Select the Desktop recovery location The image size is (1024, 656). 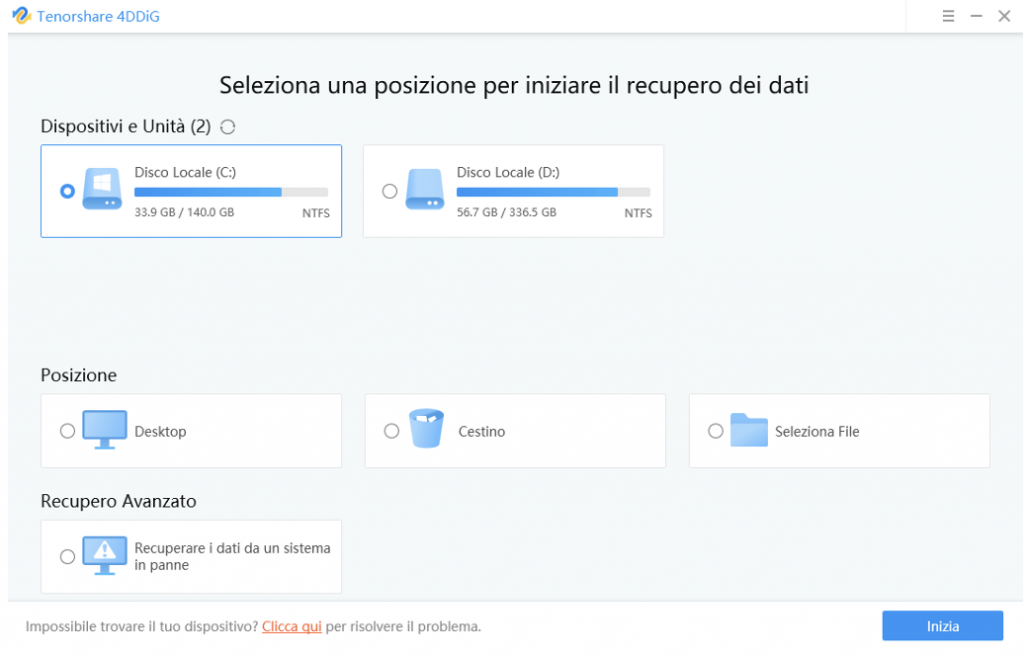point(67,431)
